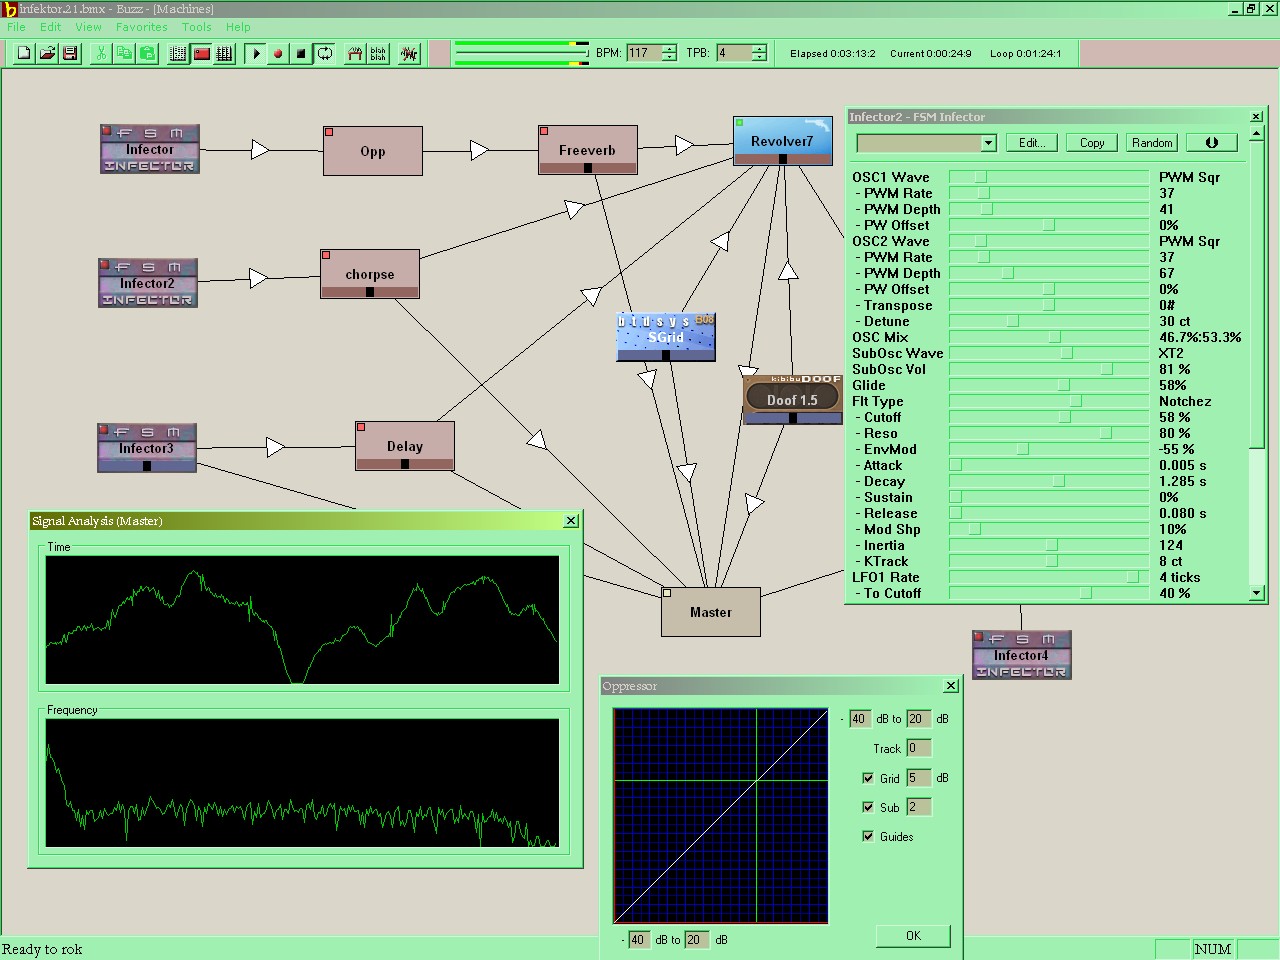Open the Edit menu
Viewport: 1280px width, 960px height.
click(50, 27)
